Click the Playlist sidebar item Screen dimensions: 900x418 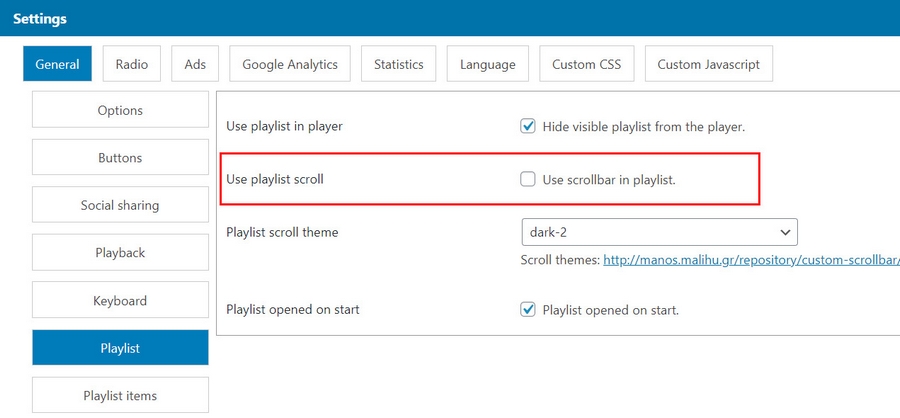click(x=120, y=348)
